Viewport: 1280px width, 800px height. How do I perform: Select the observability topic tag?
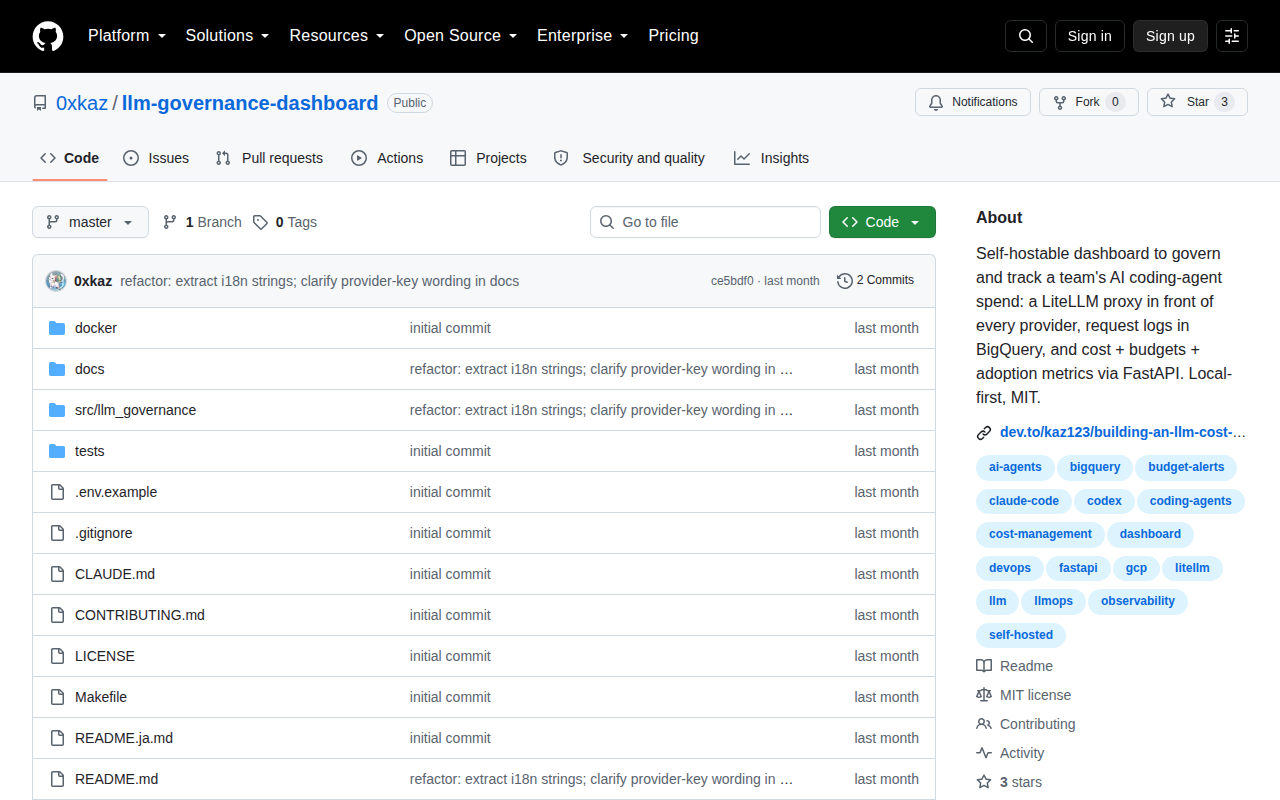point(1138,601)
